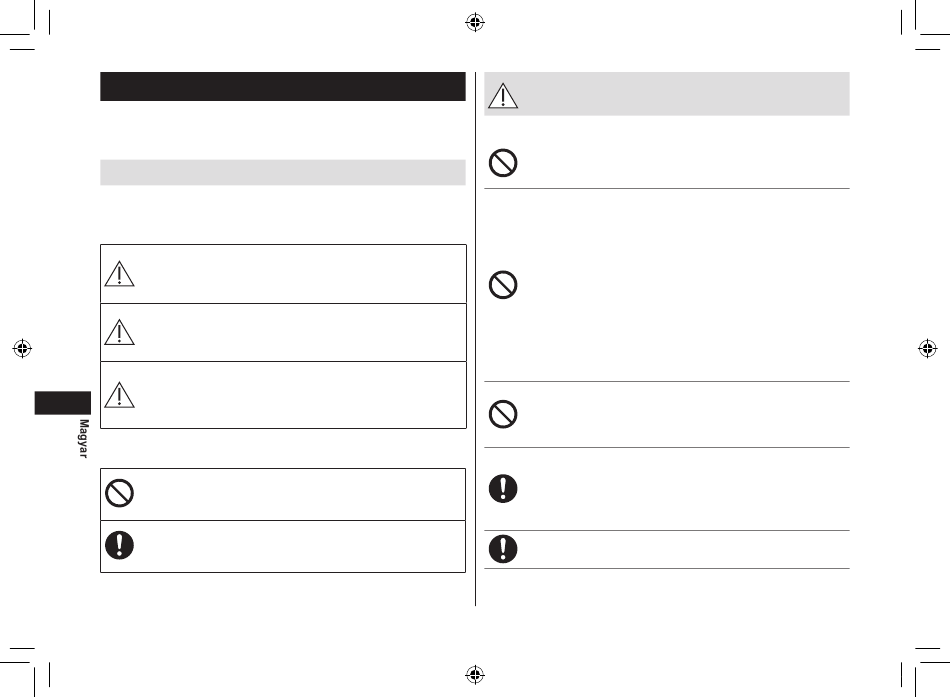The height and width of the screenshot is (697, 950).
Task: Select the last mandatory exclamation symbol in the right column
Action: [503, 549]
